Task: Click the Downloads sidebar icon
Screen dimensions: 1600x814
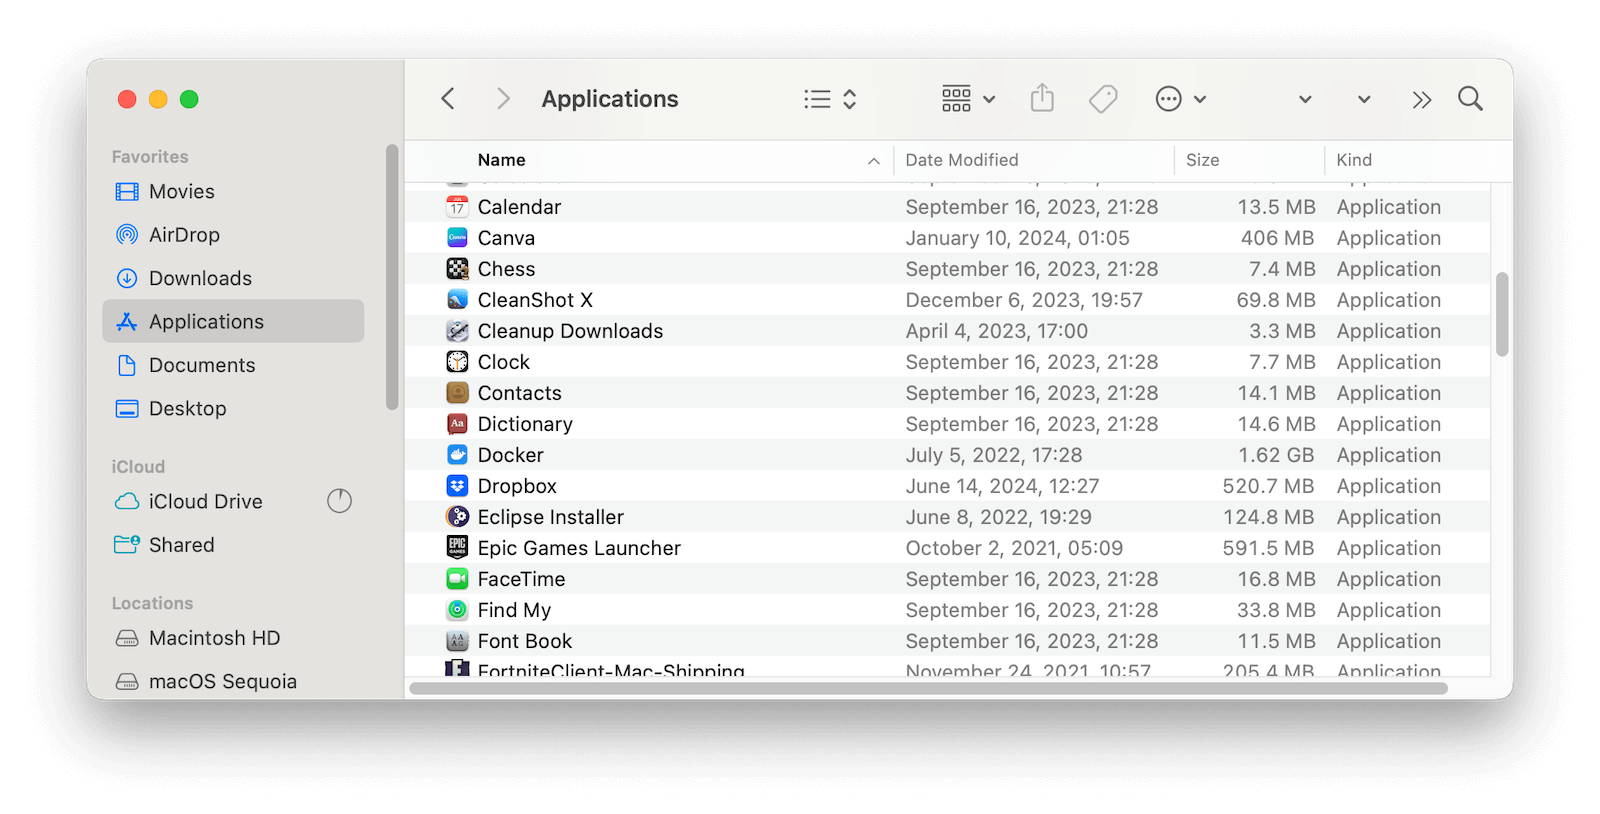Action: (127, 278)
